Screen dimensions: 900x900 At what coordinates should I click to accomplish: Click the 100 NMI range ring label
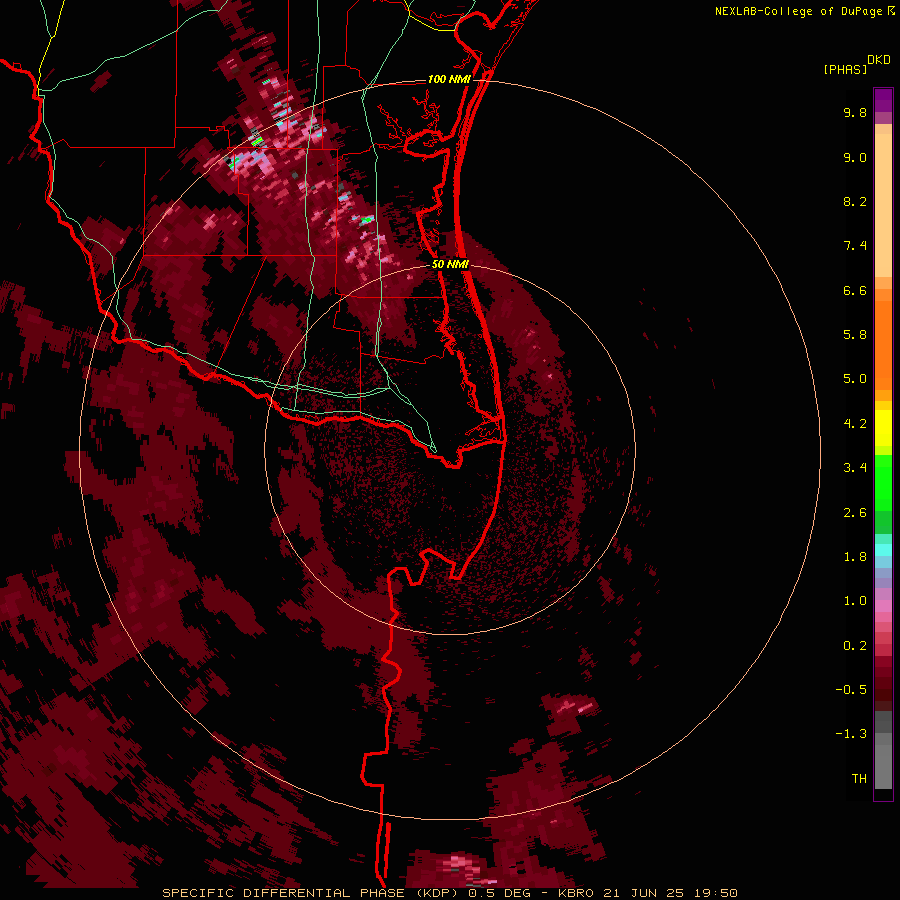click(449, 79)
